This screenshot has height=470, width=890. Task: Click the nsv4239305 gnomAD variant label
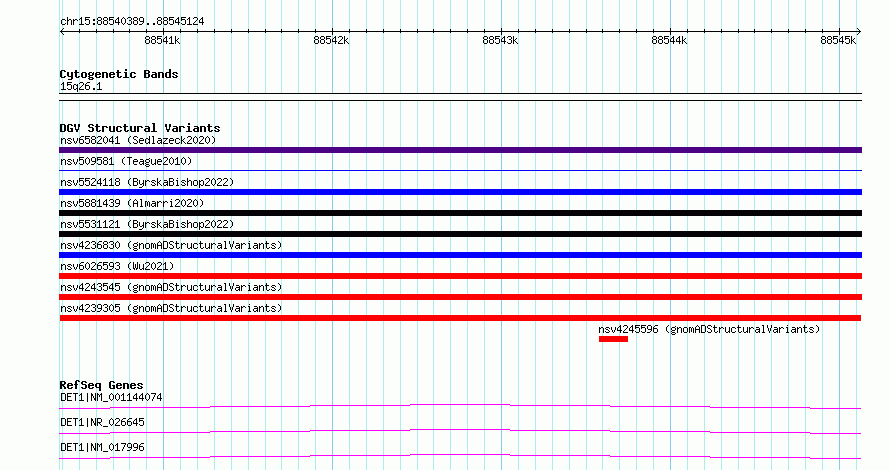pos(171,308)
